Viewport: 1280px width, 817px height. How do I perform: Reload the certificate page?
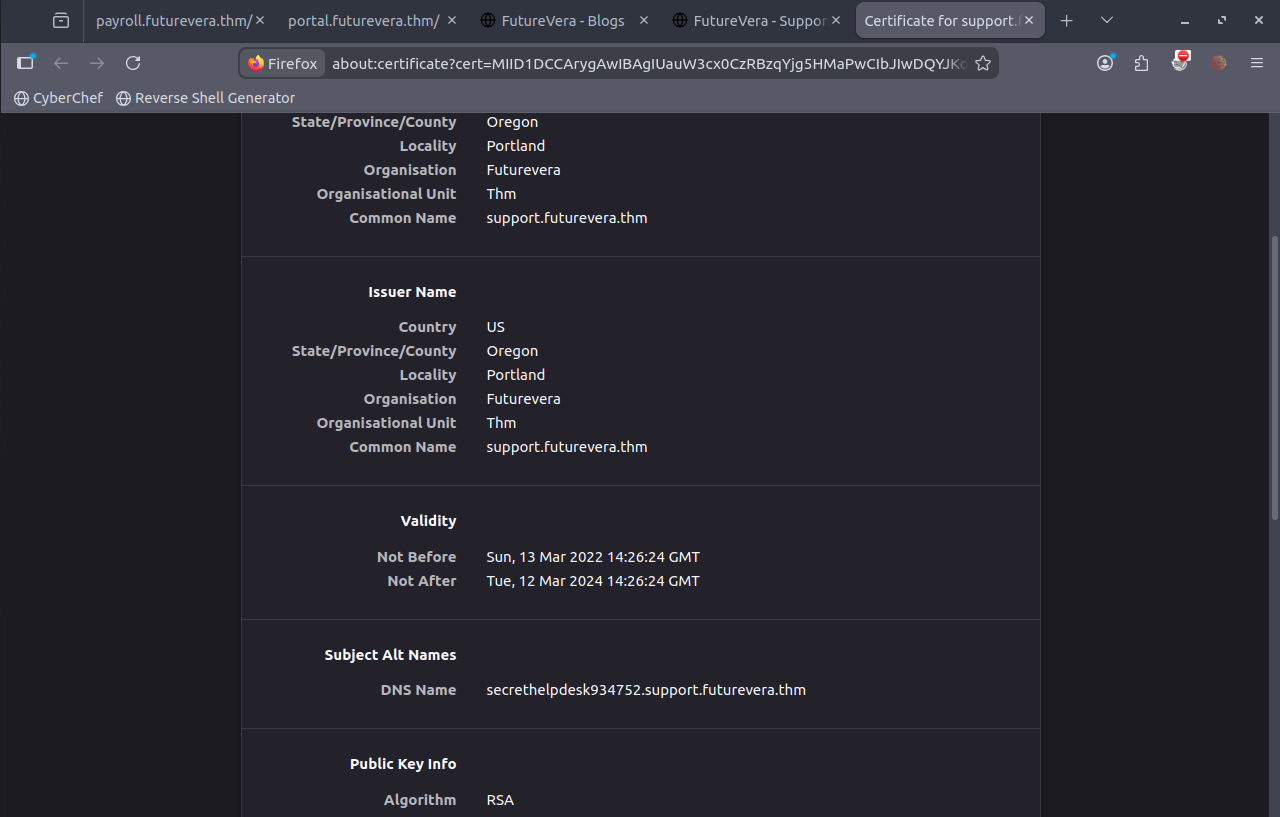click(x=133, y=63)
